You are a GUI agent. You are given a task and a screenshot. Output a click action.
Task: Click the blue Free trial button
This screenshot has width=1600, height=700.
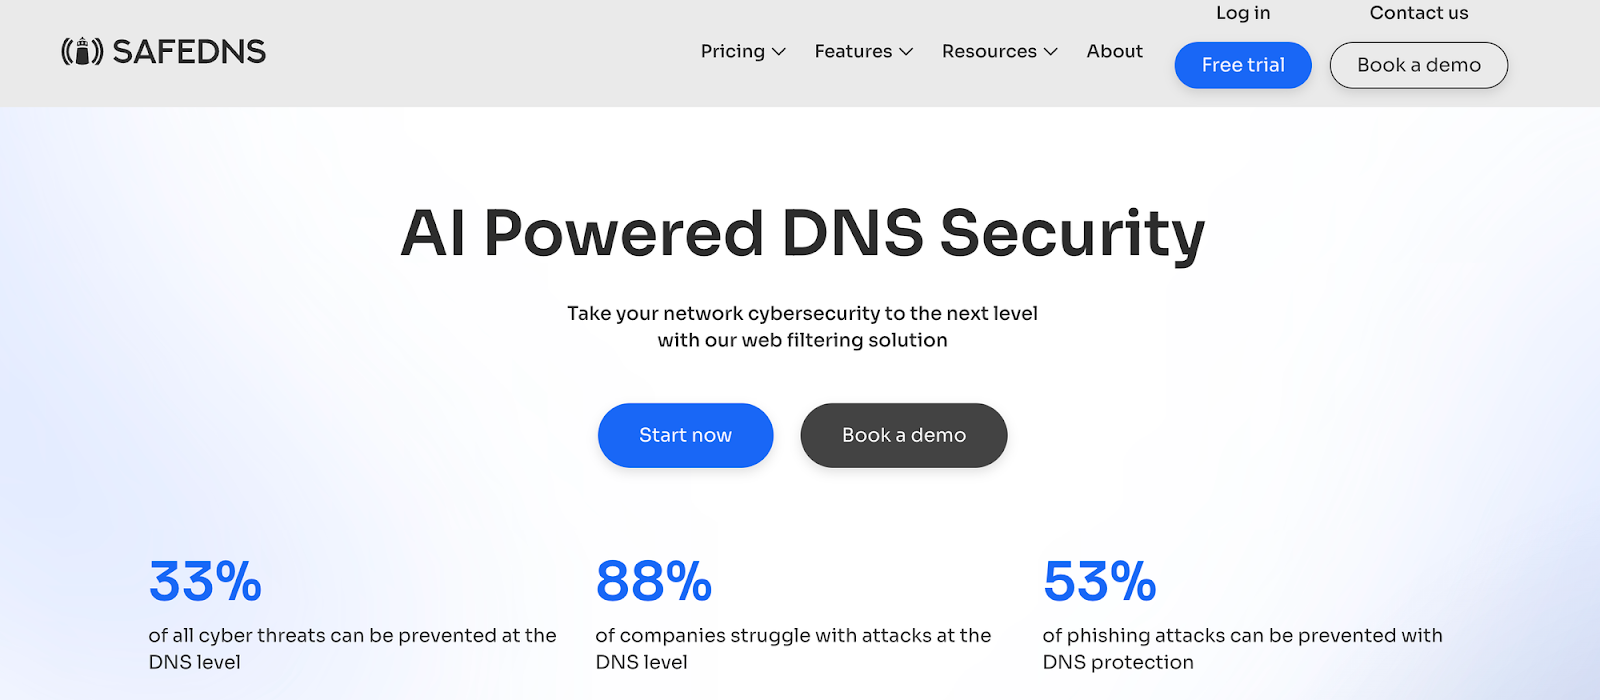point(1243,65)
